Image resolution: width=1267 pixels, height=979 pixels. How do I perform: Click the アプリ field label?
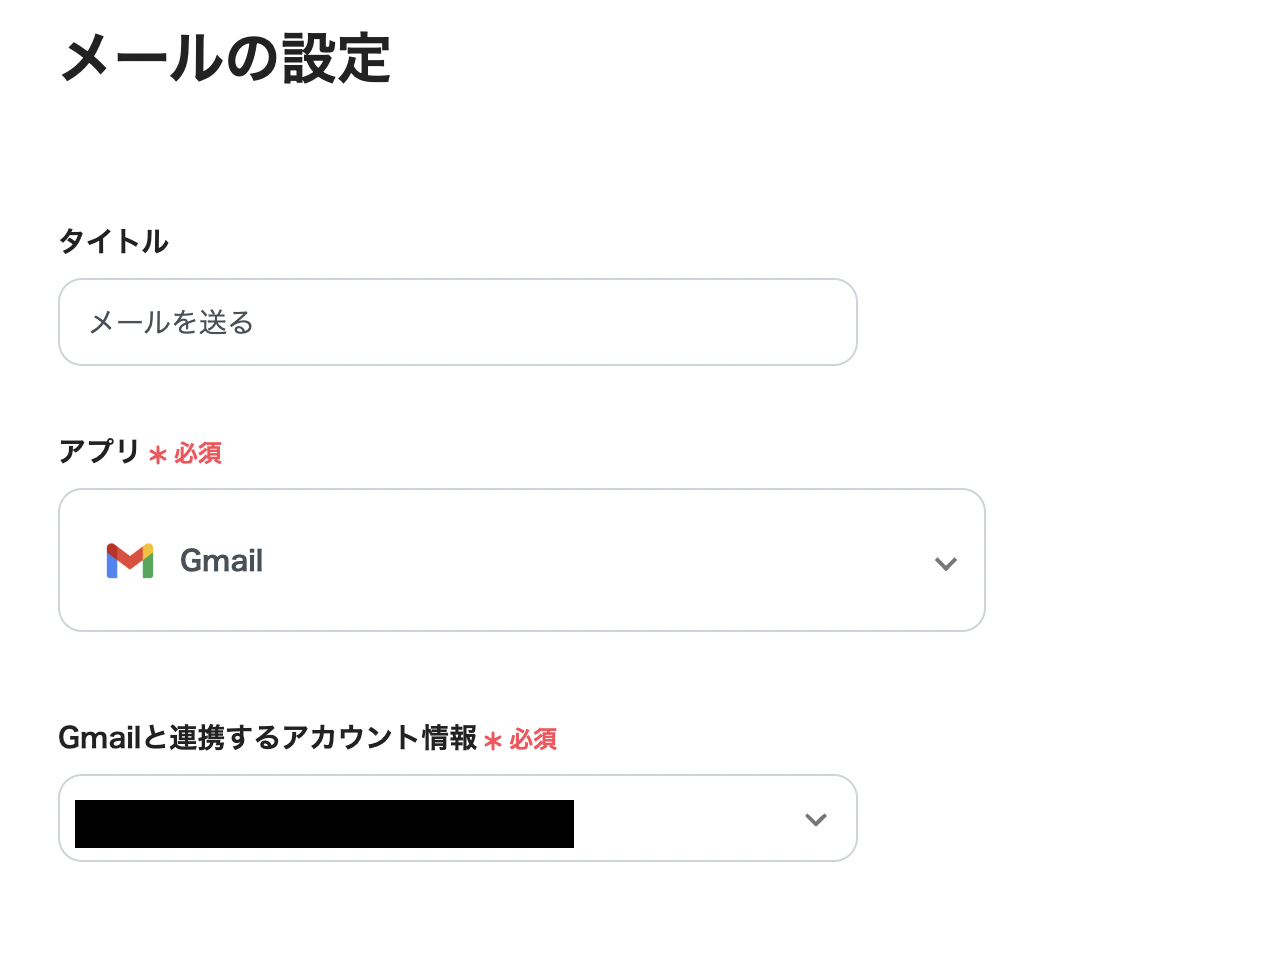[x=99, y=452]
